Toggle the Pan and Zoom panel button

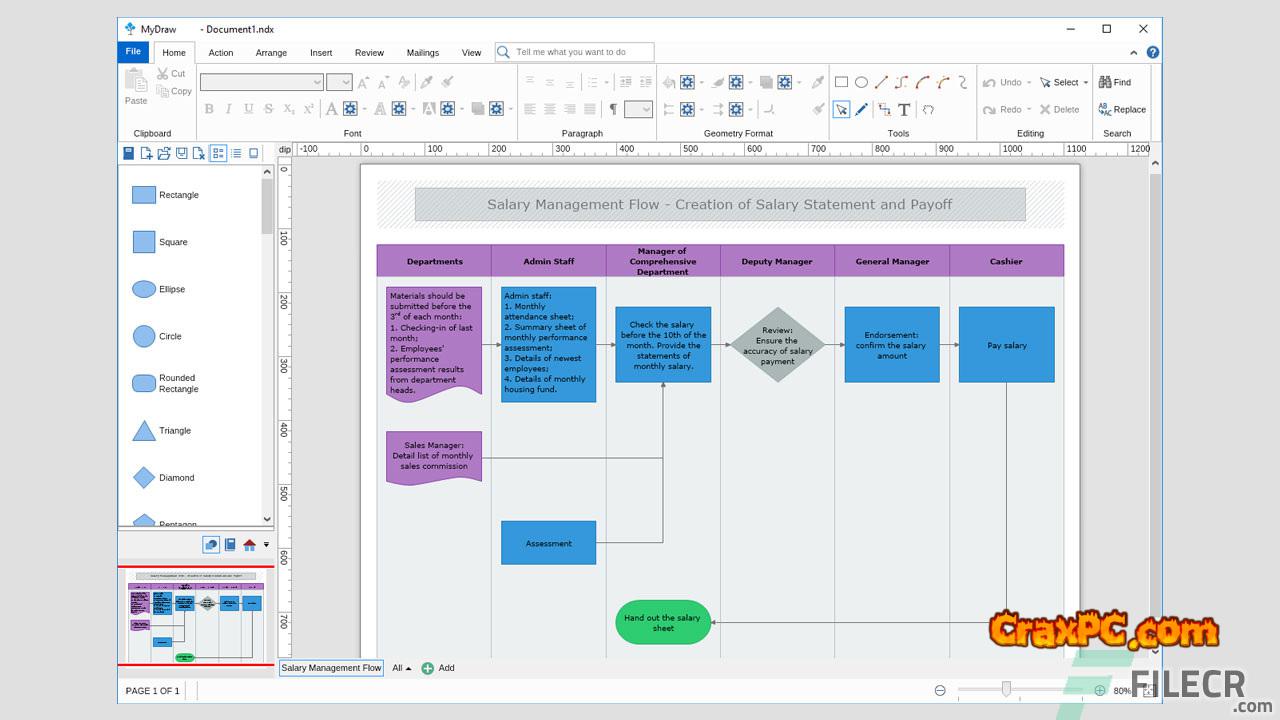[211, 544]
